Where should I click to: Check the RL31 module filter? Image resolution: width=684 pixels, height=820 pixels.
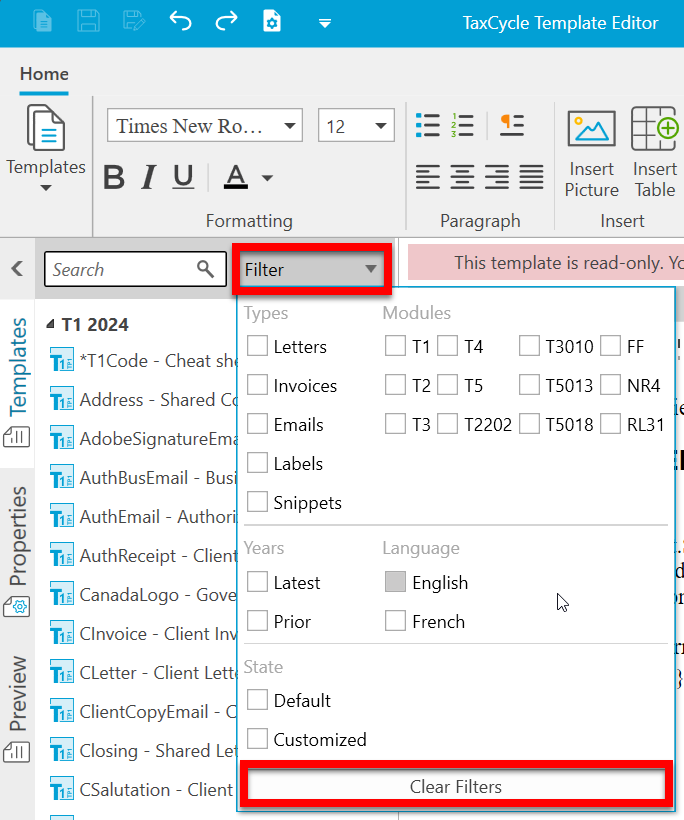tap(610, 424)
